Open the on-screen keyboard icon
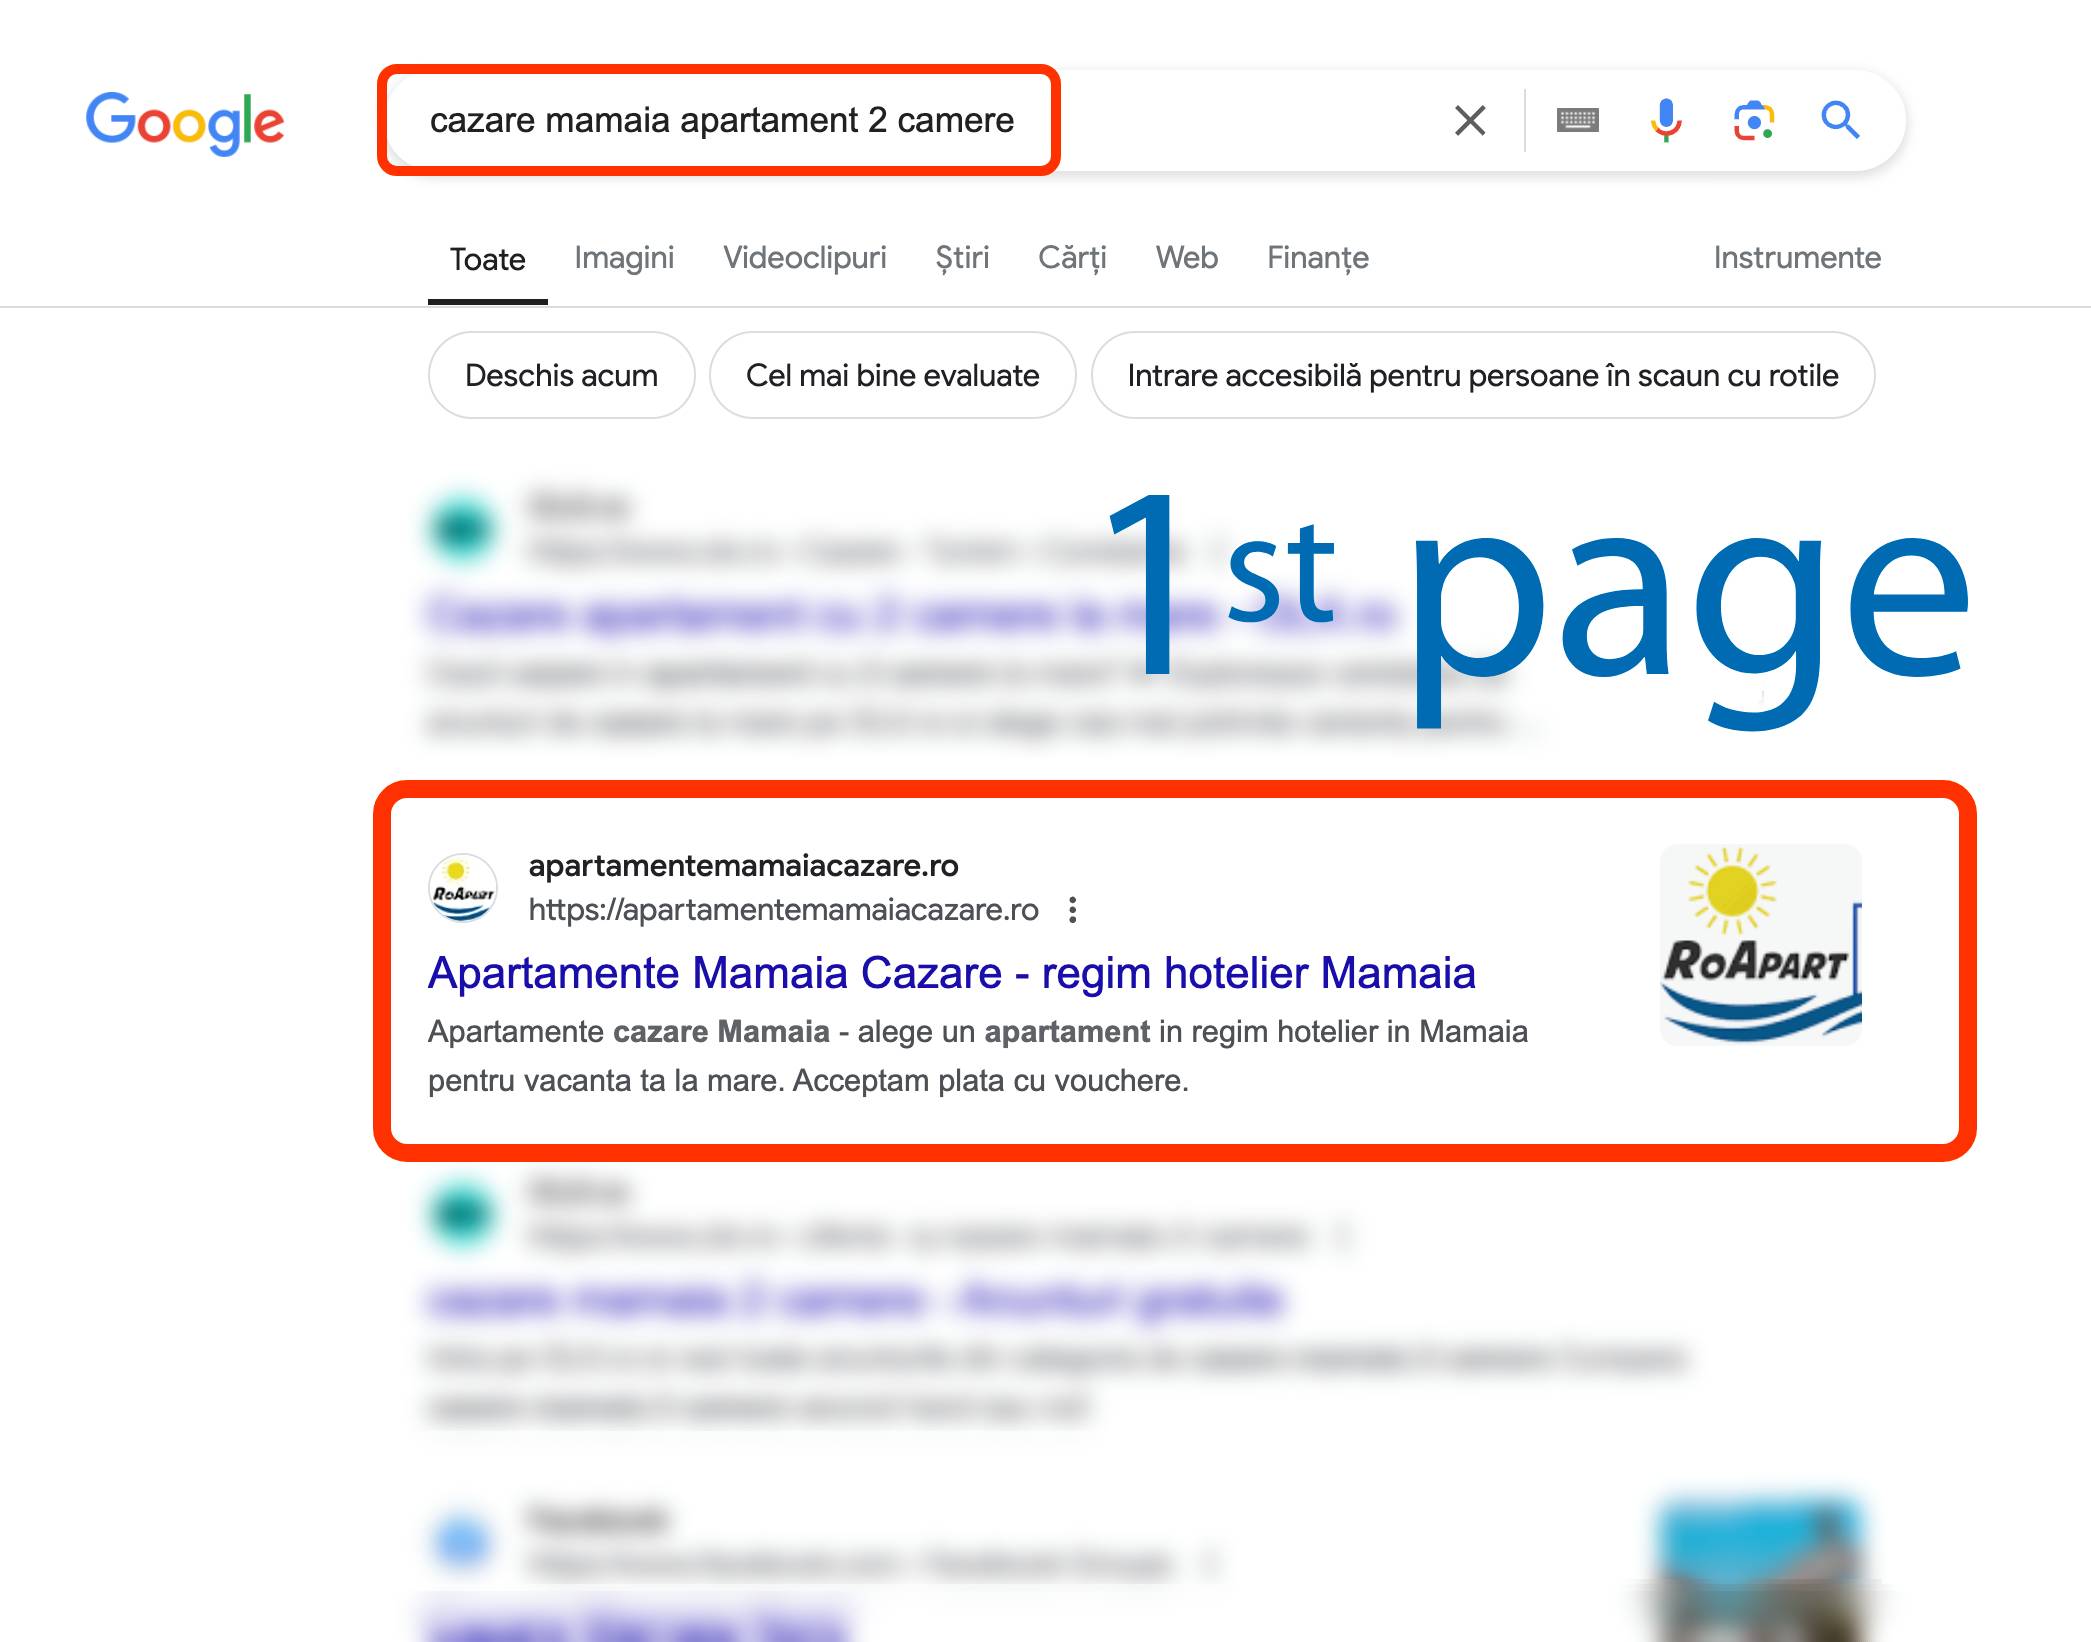Viewport: 2091px width, 1642px height. tap(1578, 120)
